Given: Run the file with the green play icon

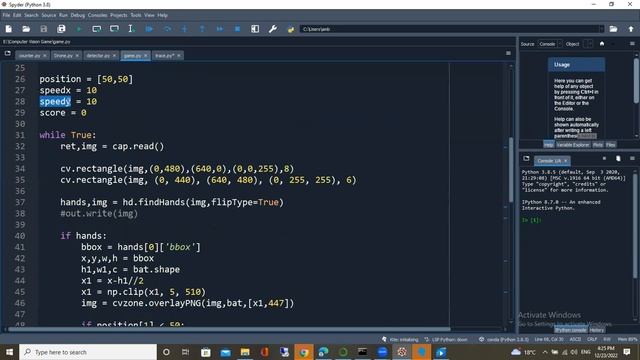Looking at the screenshot, I should (79, 29).
